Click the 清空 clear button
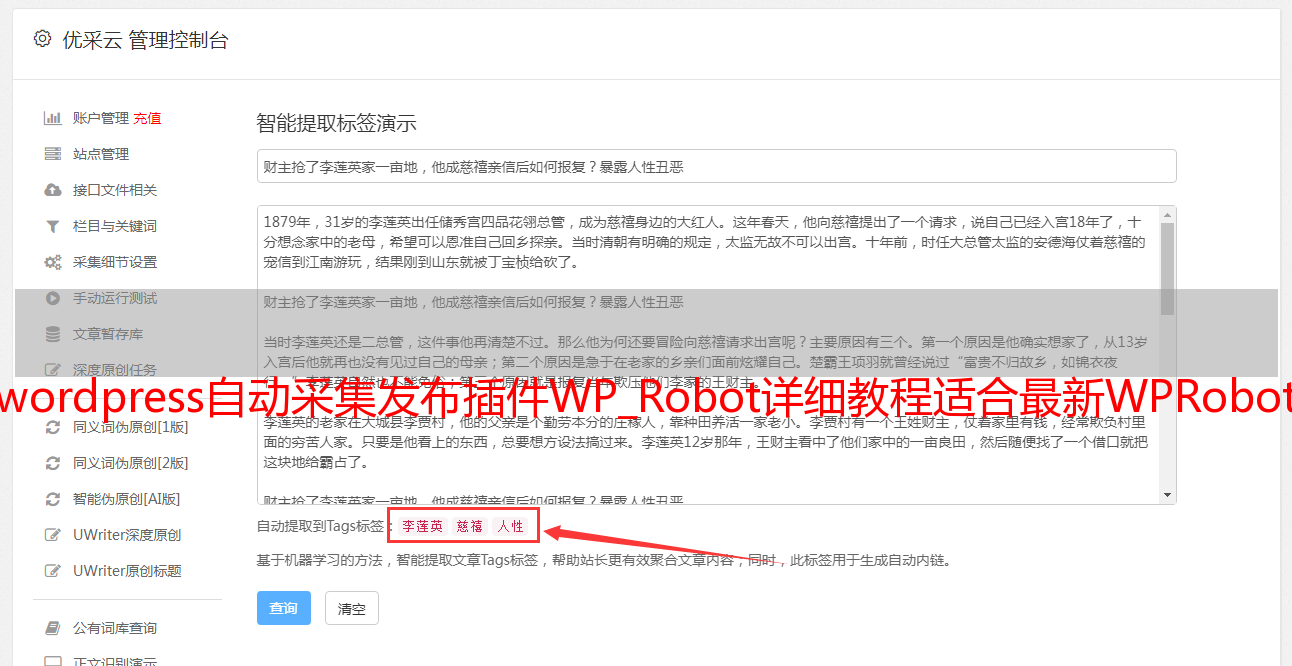 [x=352, y=608]
